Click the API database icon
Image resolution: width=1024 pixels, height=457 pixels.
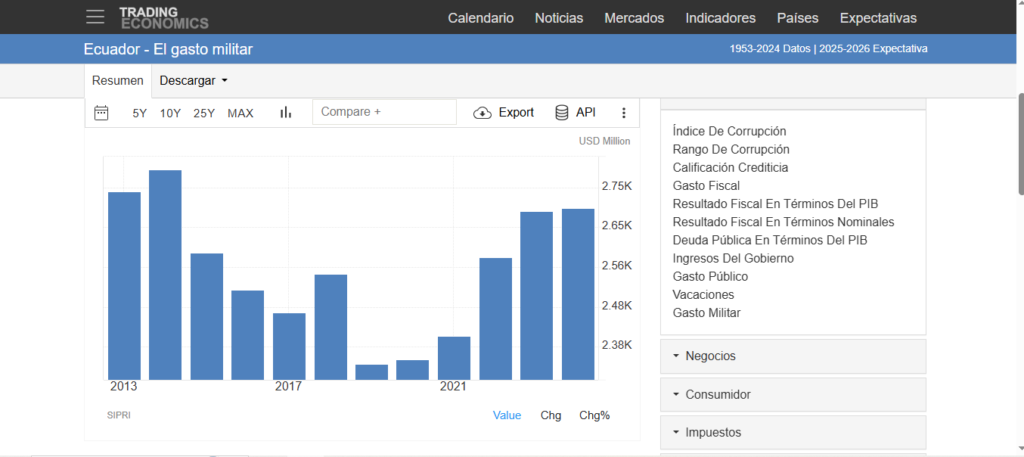(x=562, y=113)
